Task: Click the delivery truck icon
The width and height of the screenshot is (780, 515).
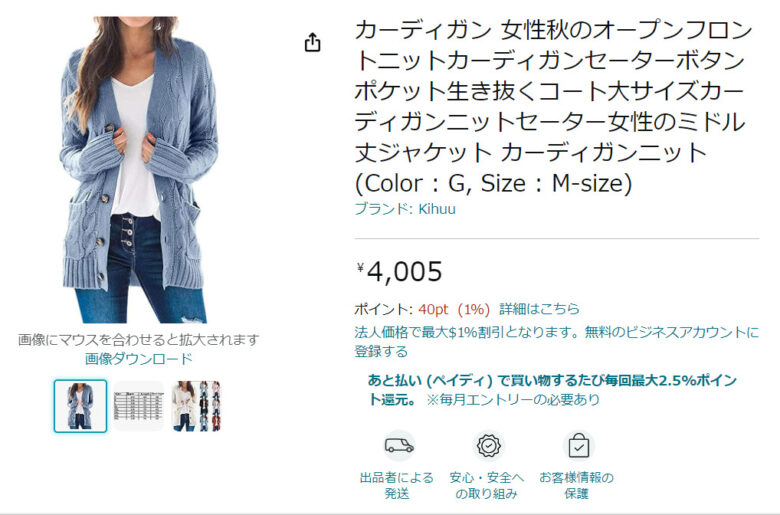Action: pos(398,445)
